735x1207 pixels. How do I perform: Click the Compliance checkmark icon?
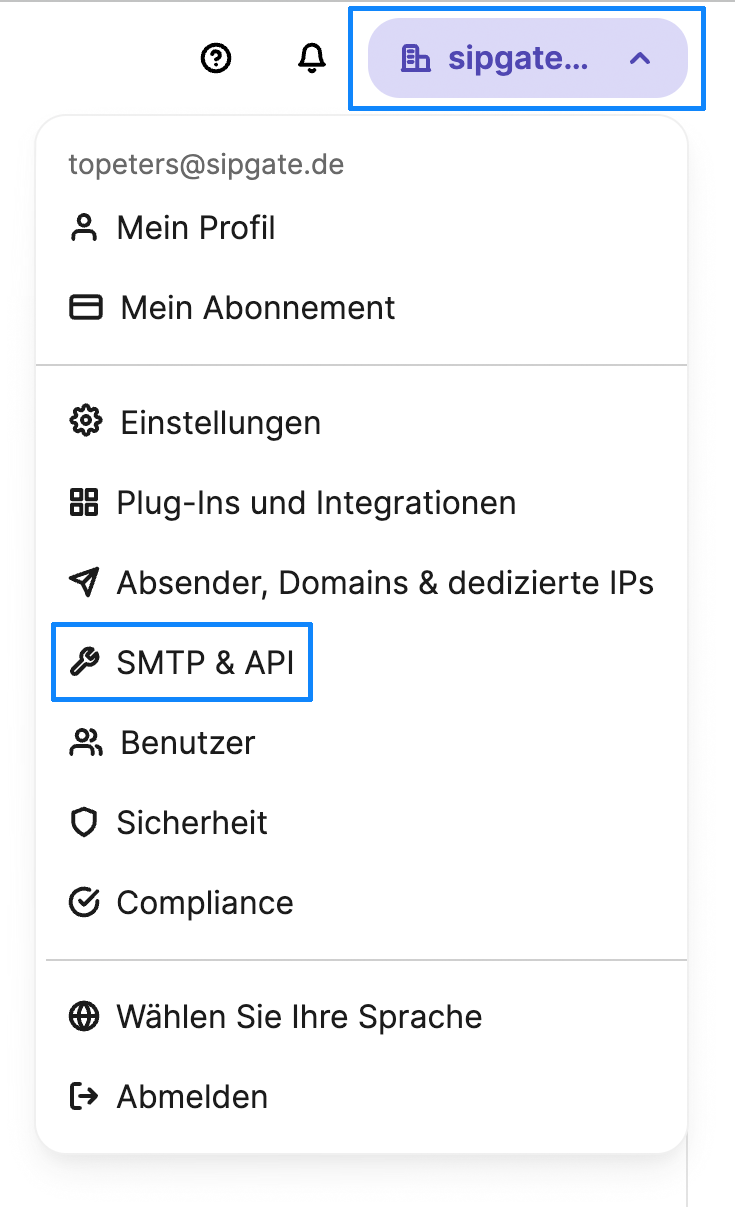[x=87, y=902]
